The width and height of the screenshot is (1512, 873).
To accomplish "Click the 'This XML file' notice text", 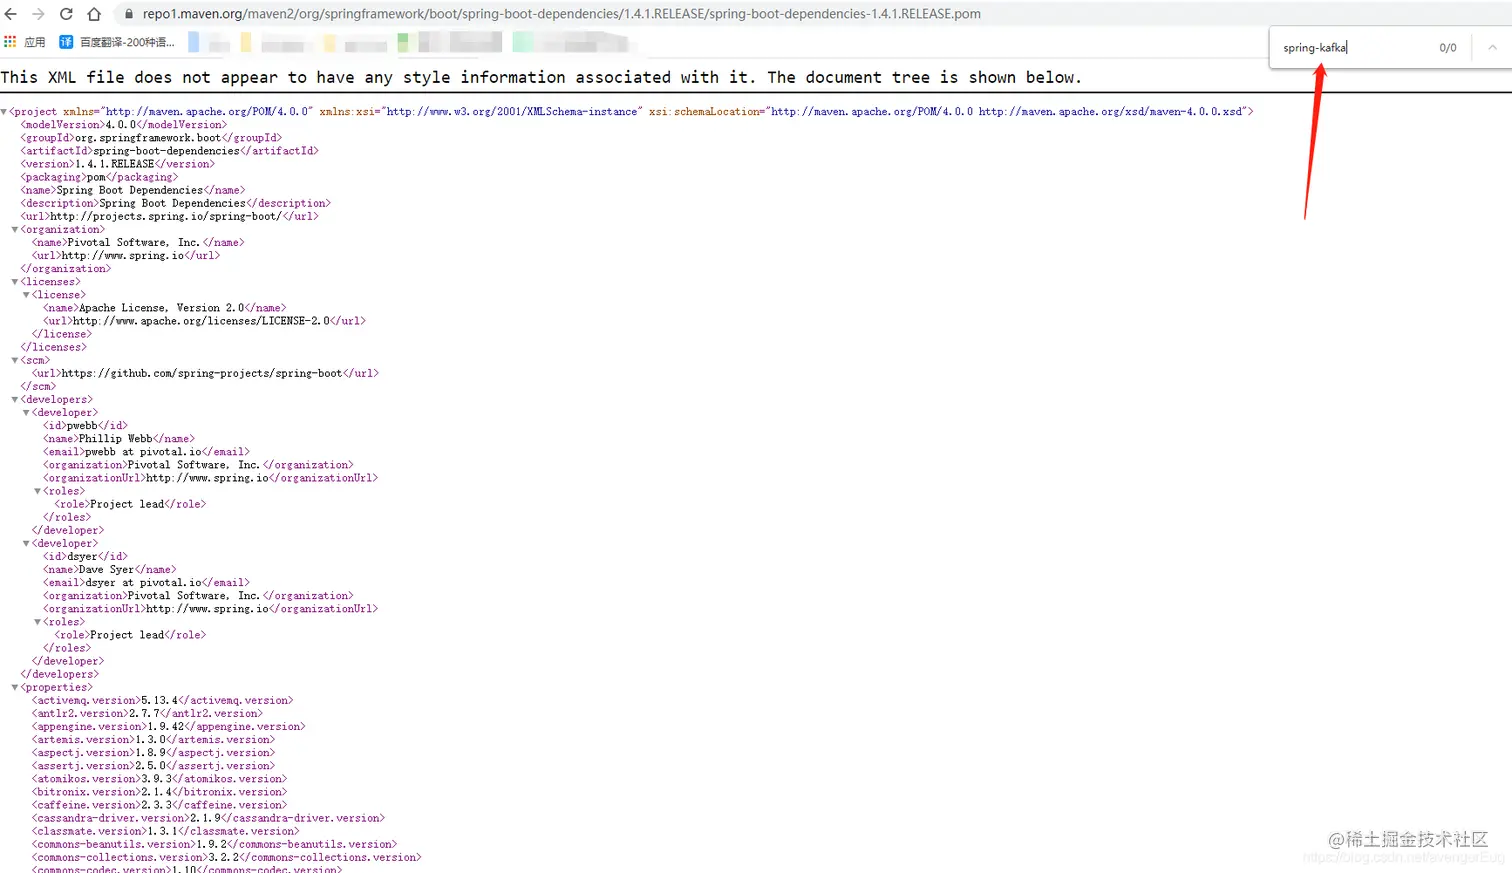I will [540, 77].
